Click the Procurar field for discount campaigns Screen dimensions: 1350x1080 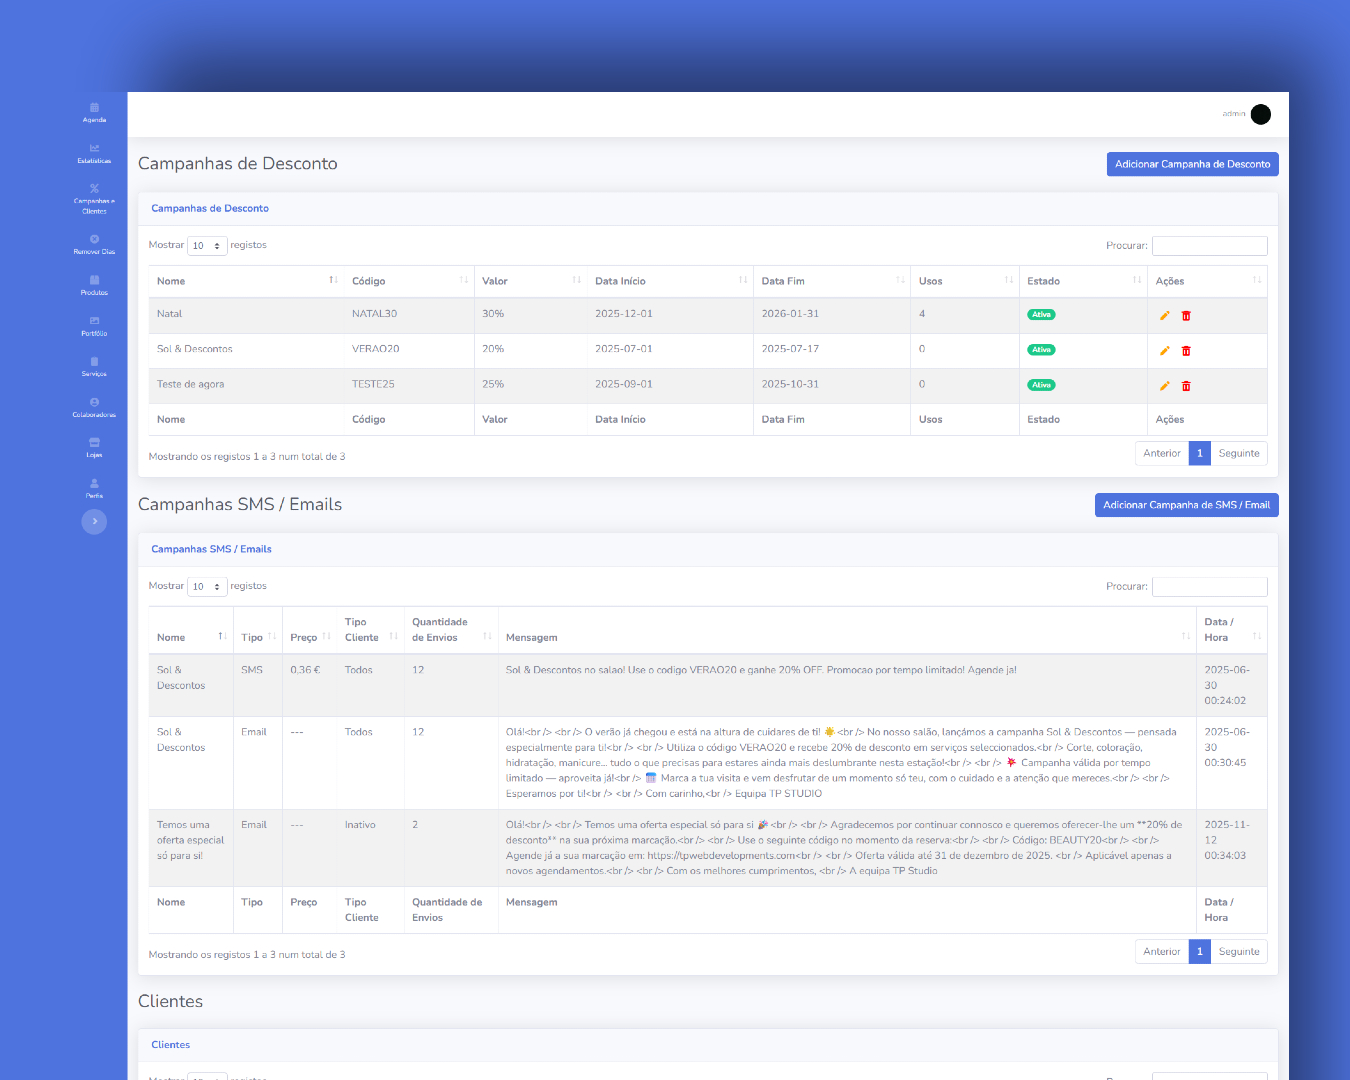click(1209, 246)
